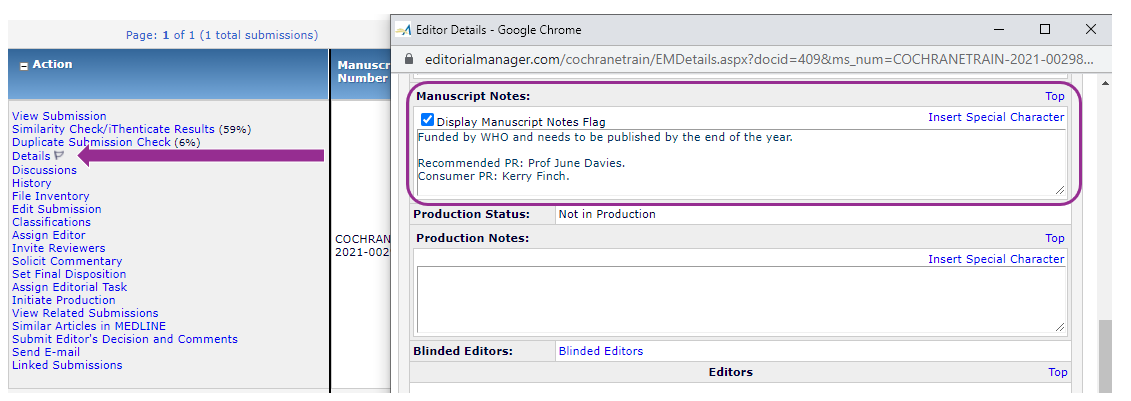Maximize the Editor Details window

[x=1045, y=30]
